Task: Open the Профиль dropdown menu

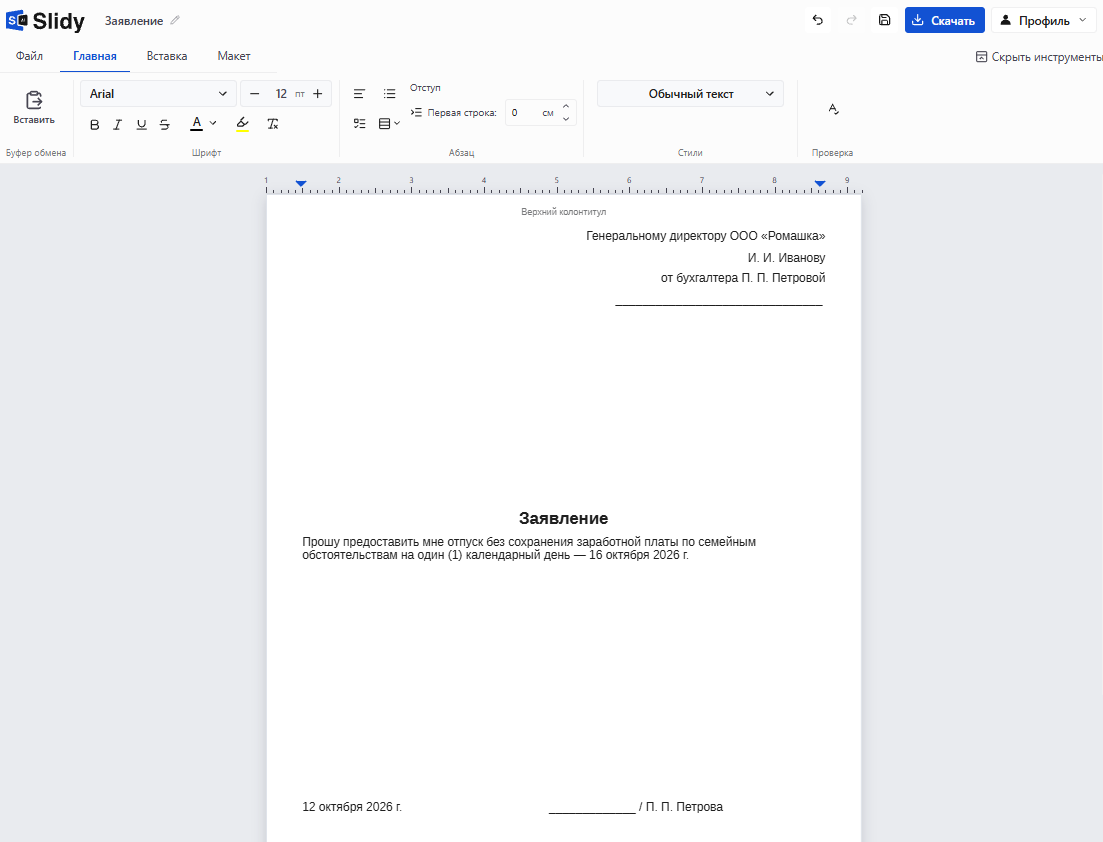Action: coord(1043,20)
